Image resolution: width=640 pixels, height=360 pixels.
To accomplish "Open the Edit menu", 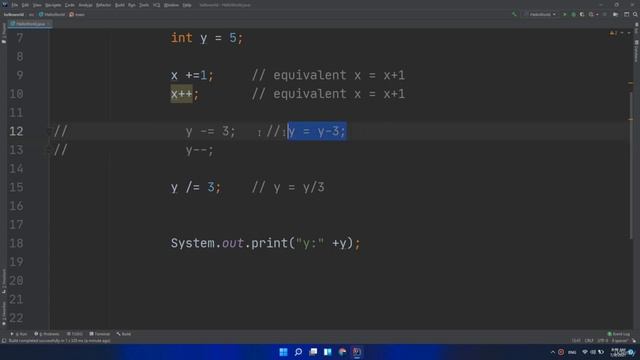I will [25, 5].
